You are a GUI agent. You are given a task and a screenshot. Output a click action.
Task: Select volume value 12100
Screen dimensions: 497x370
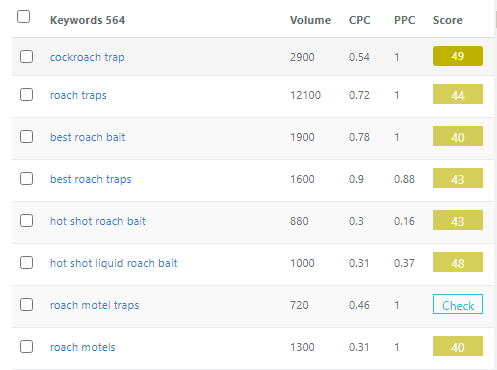[x=305, y=95]
